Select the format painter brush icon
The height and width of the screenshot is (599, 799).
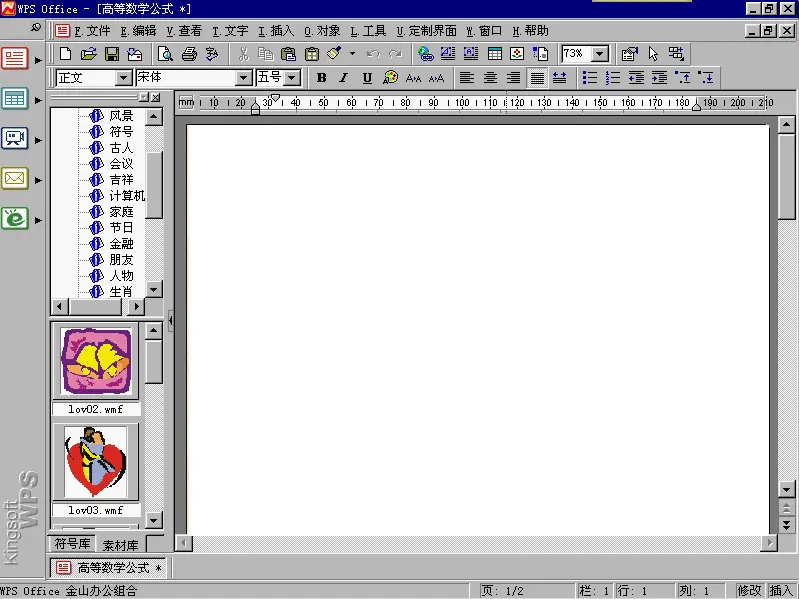[x=334, y=54]
